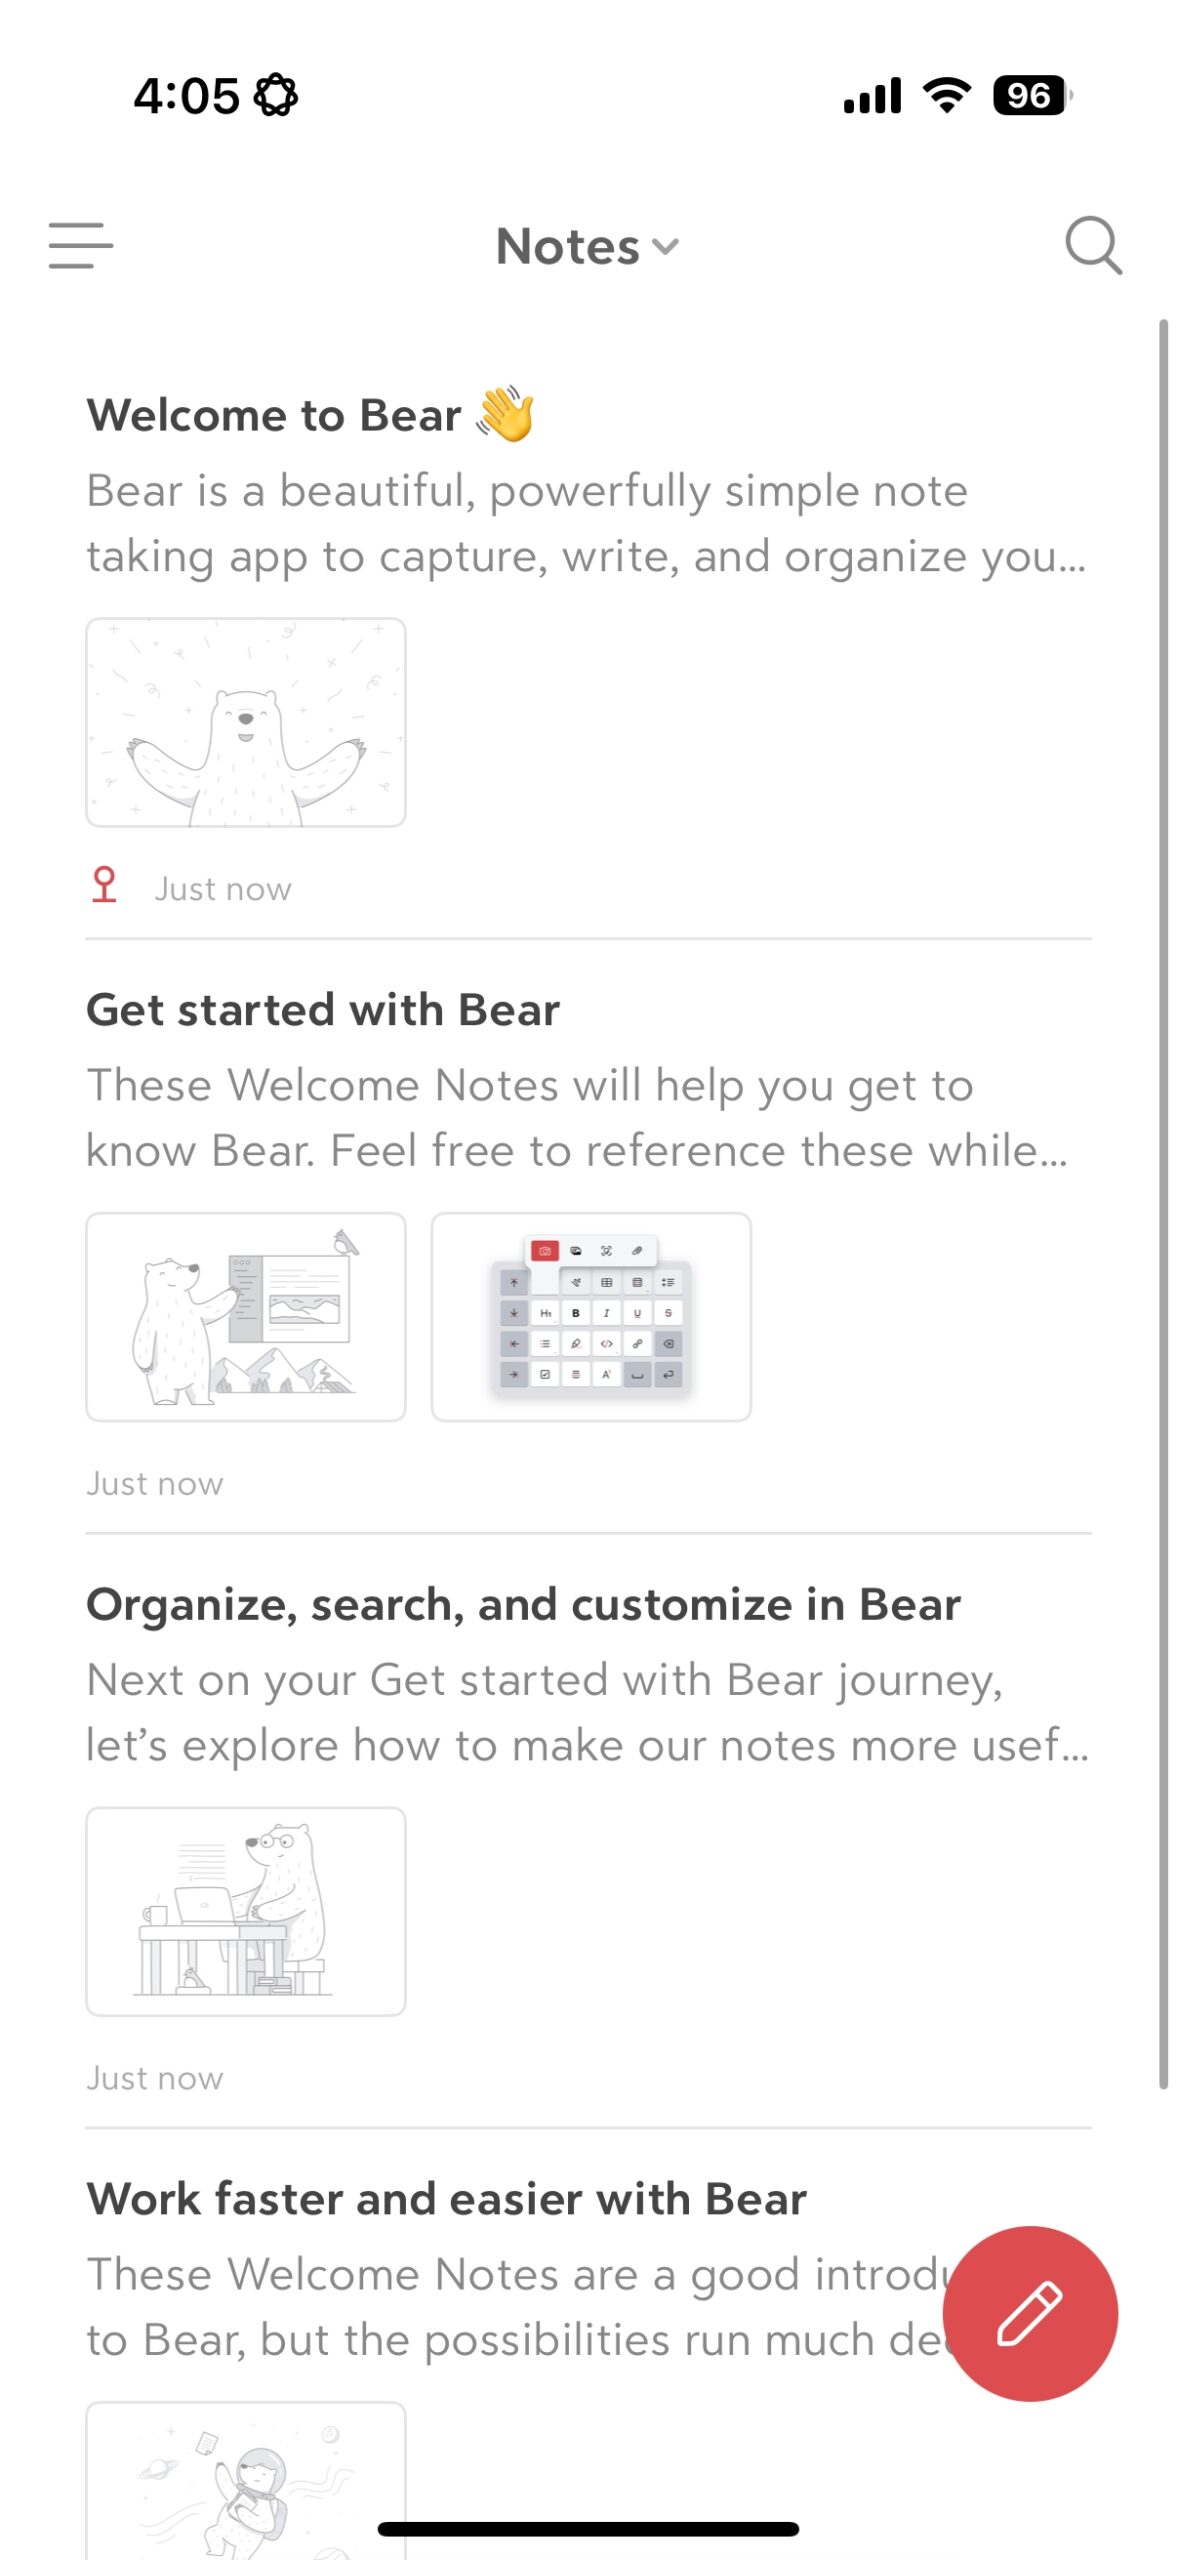Tap the bear pointing at screen thumbnail
The width and height of the screenshot is (1177, 2560).
point(246,1316)
